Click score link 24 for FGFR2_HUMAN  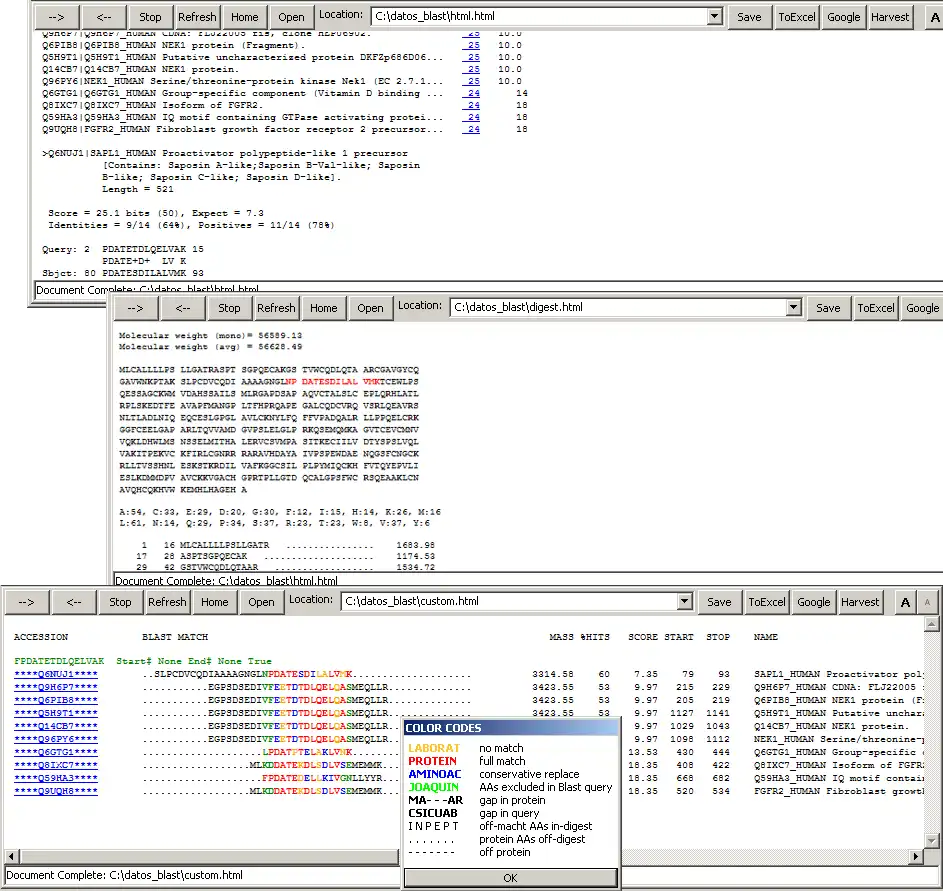pos(471,129)
